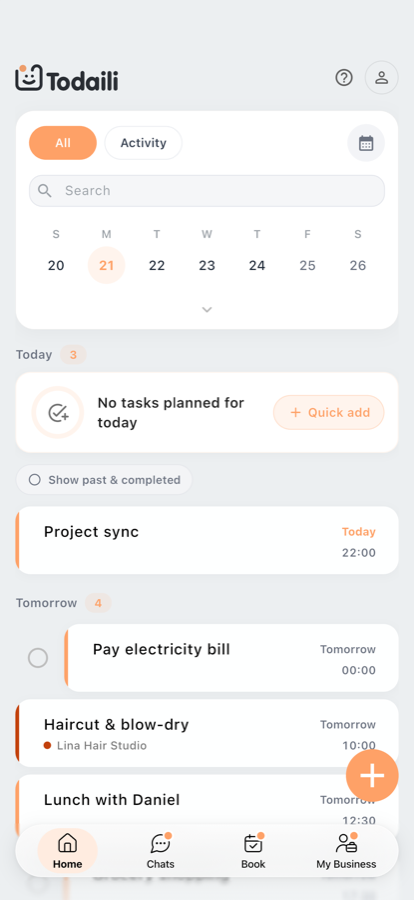Open the help question mark icon
Image resolution: width=414 pixels, height=900 pixels.
click(x=344, y=77)
